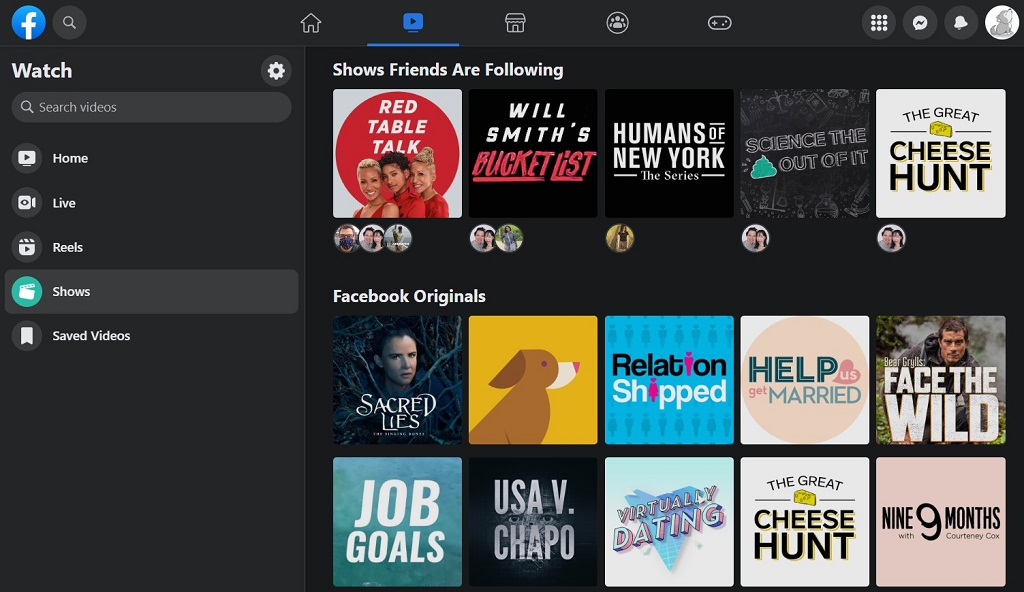This screenshot has height=592, width=1024.
Task: Click Shows Friends Are Following heading
Action: click(448, 70)
